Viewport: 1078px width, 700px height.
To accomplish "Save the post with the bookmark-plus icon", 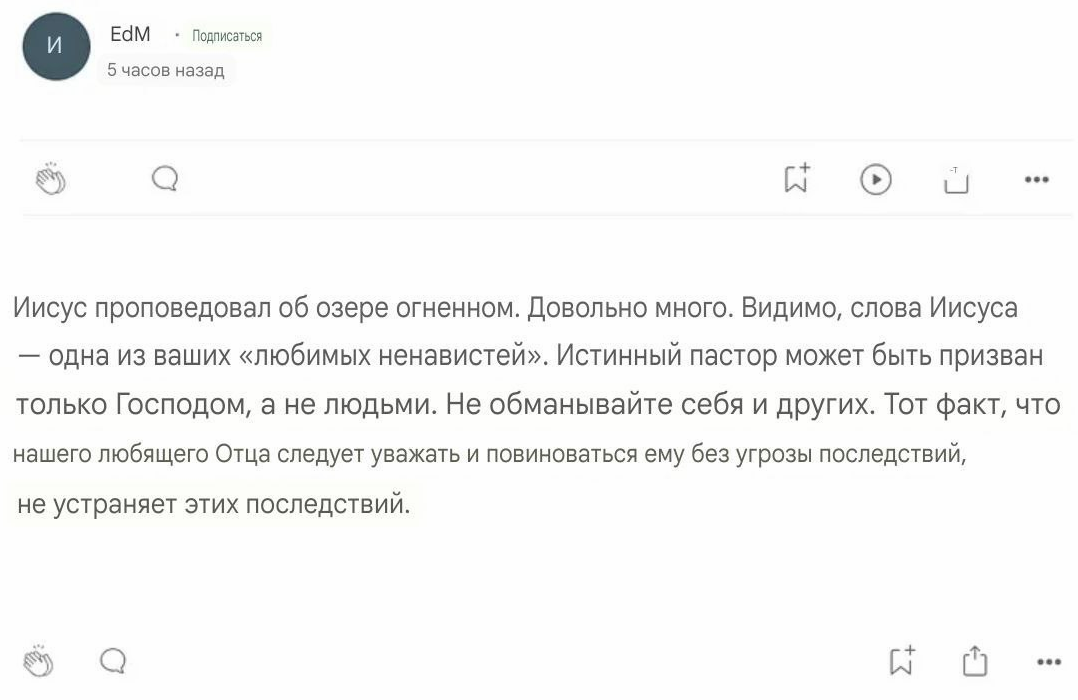I will pyautogui.click(x=796, y=178).
